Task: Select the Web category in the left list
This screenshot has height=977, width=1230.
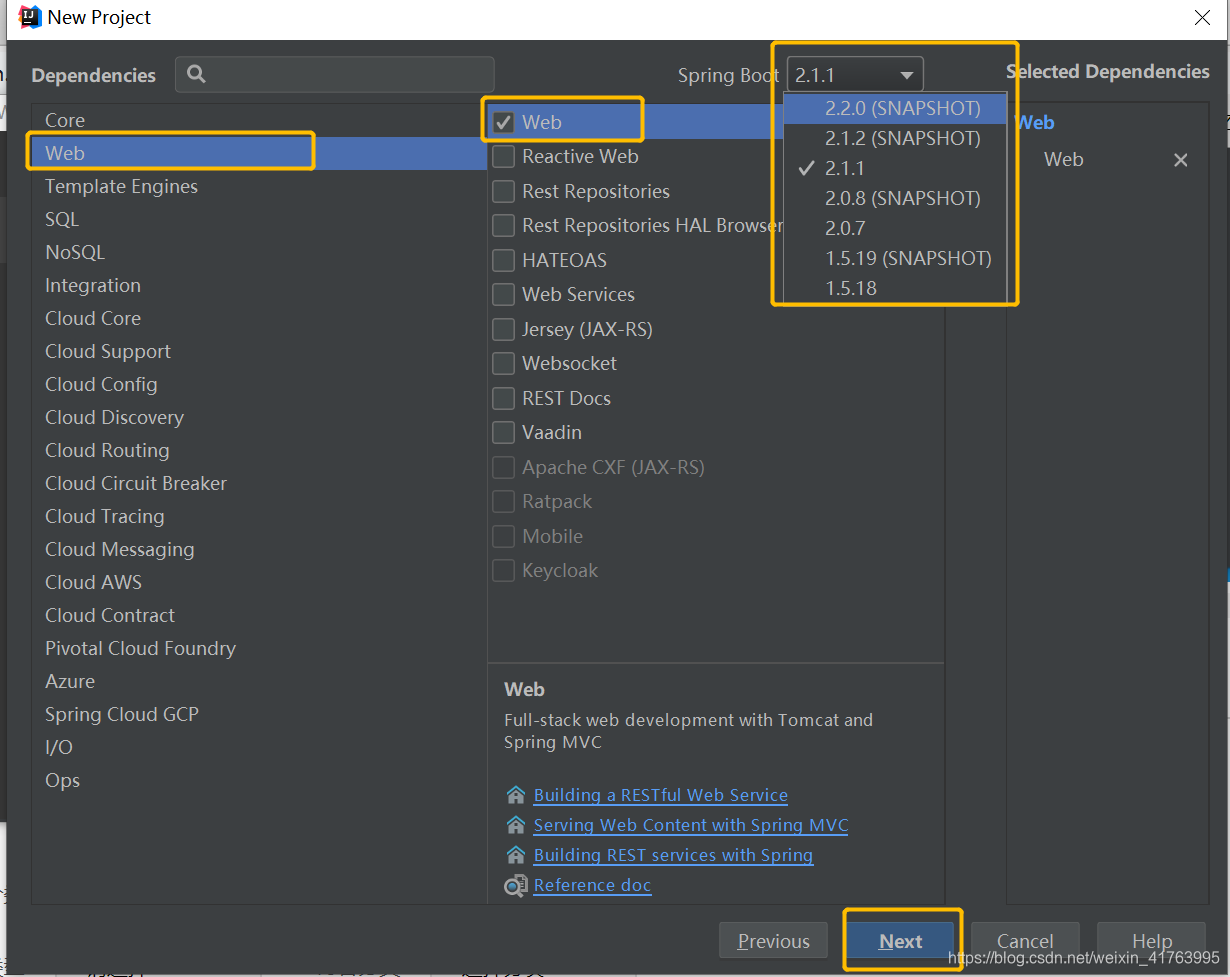Action: point(259,153)
